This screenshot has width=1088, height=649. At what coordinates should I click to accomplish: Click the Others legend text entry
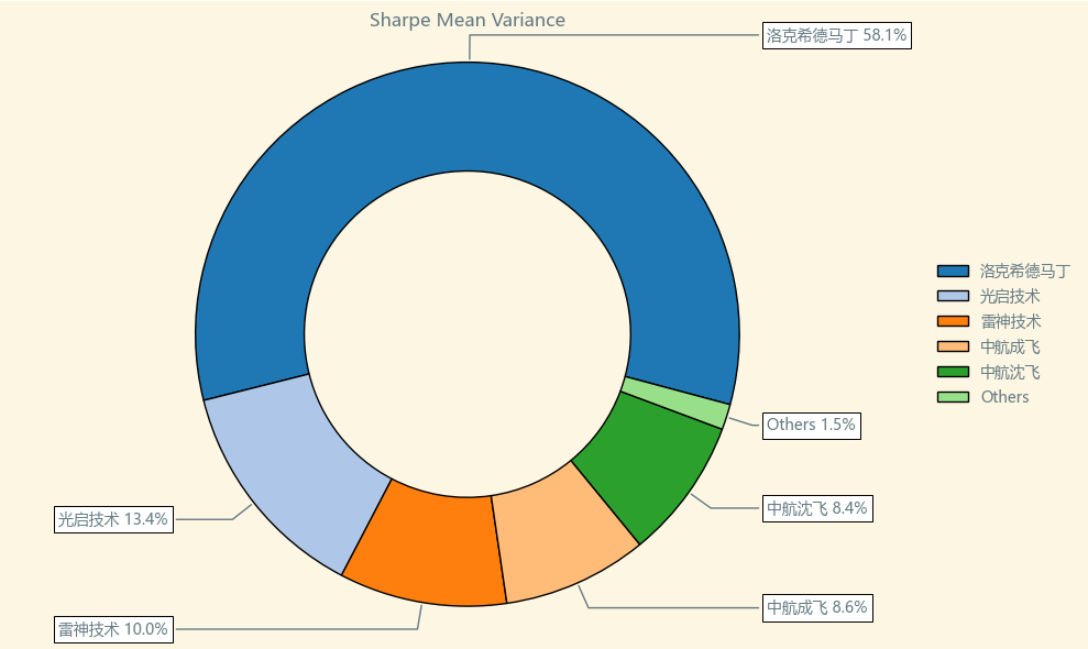coord(1005,397)
